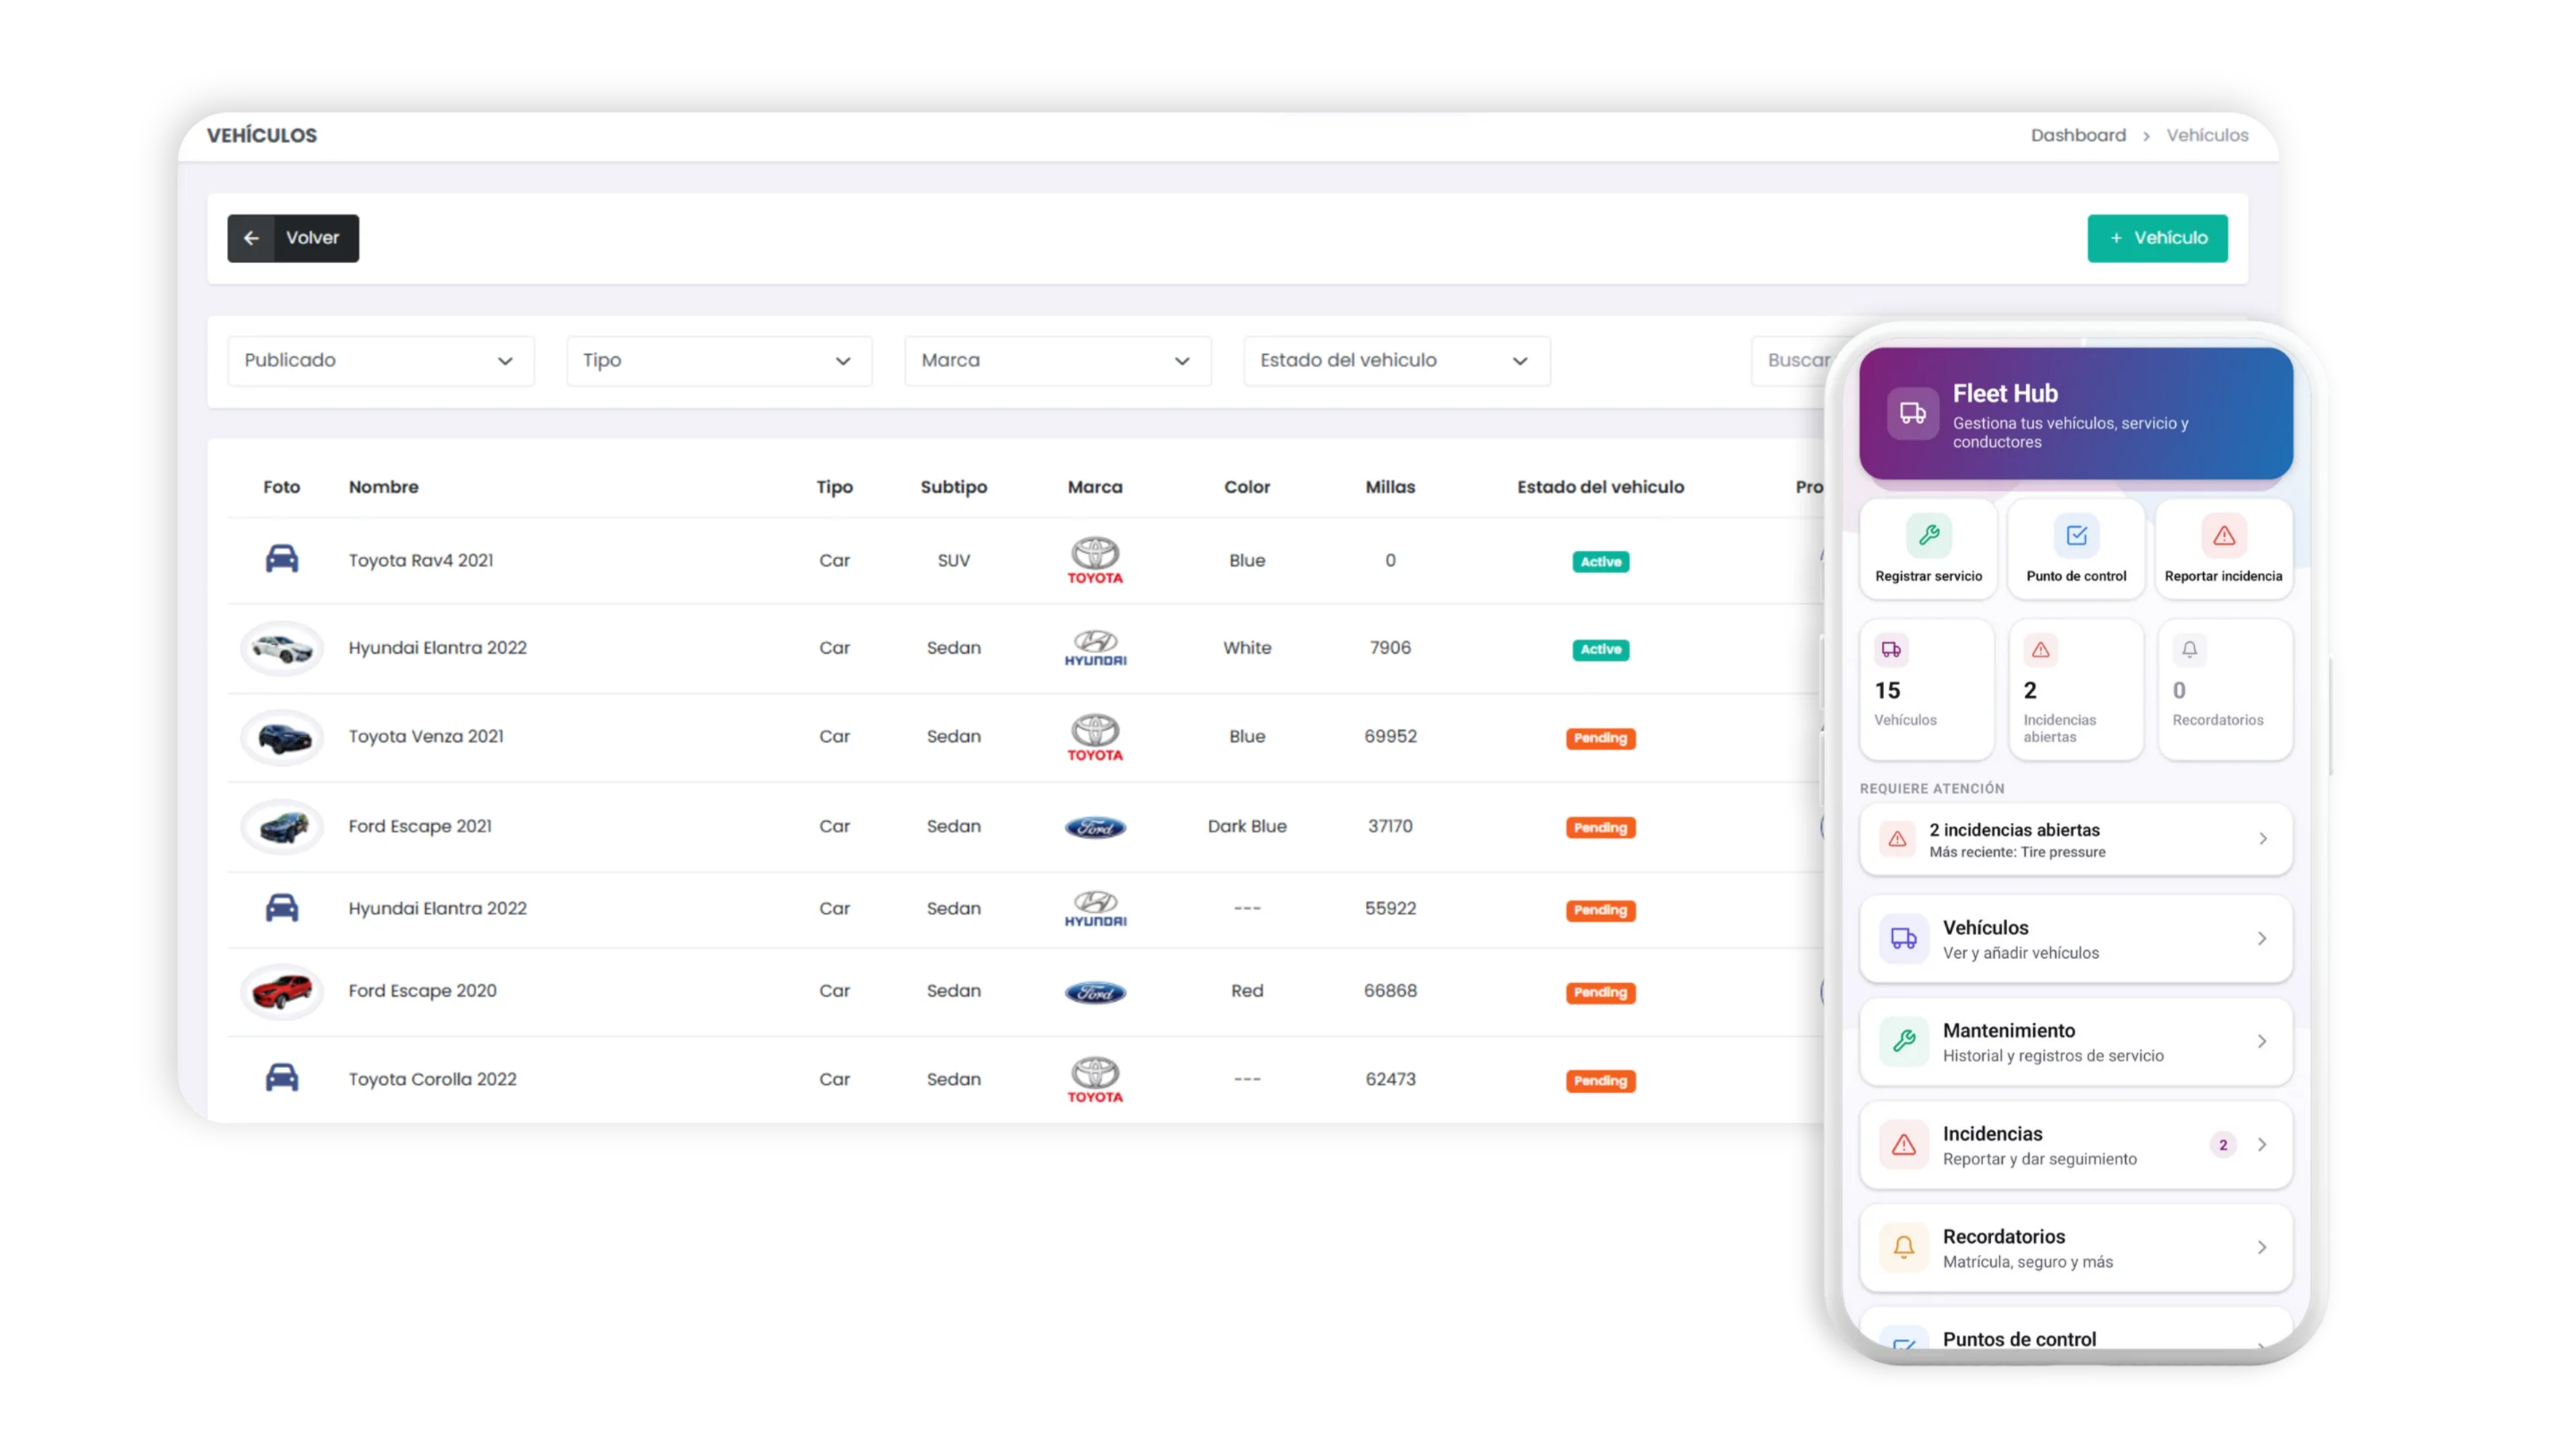Viewport: 2576px width, 1449px height.
Task: Click the Hyundai logo in Elantra White row
Action: 1095,648
